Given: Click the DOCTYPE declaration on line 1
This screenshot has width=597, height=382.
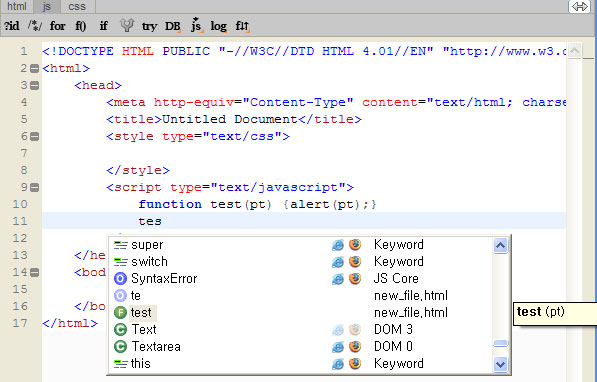Looking at the screenshot, I should coord(303,51).
